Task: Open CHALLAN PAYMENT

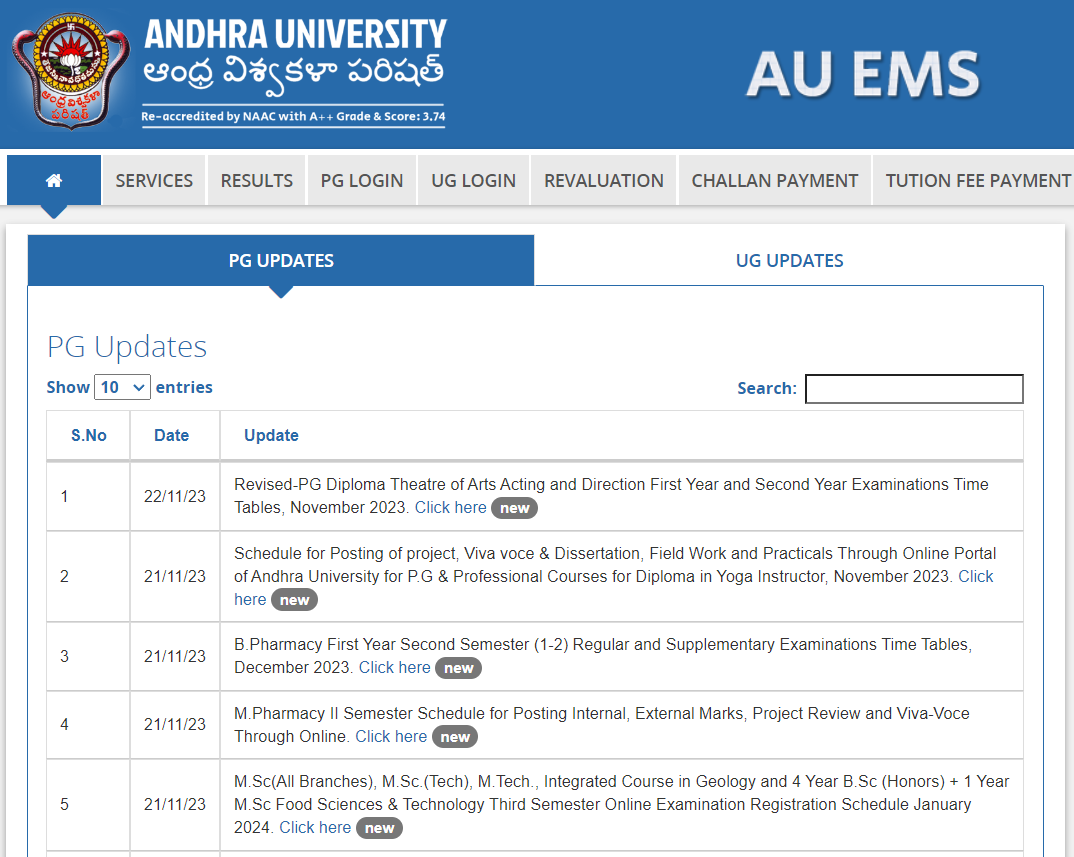Action: point(775,180)
